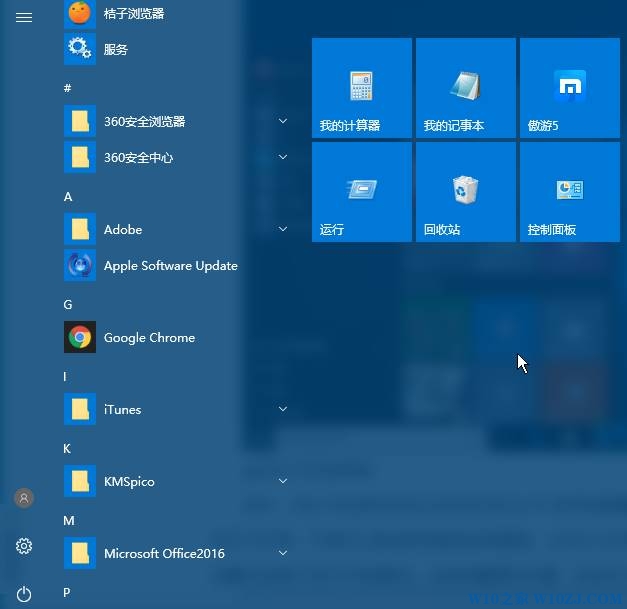
Task: Click the A section letter header
Action: point(68,197)
